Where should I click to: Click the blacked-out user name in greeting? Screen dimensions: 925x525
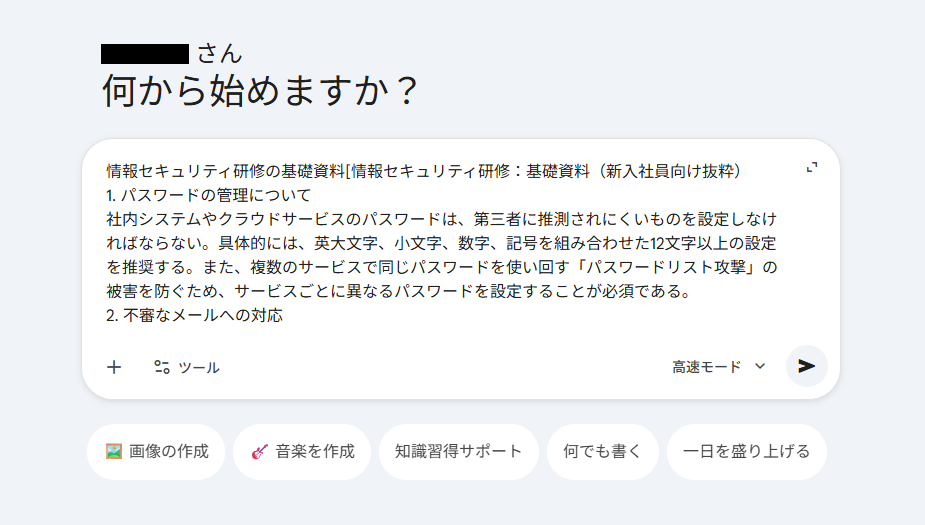click(145, 54)
